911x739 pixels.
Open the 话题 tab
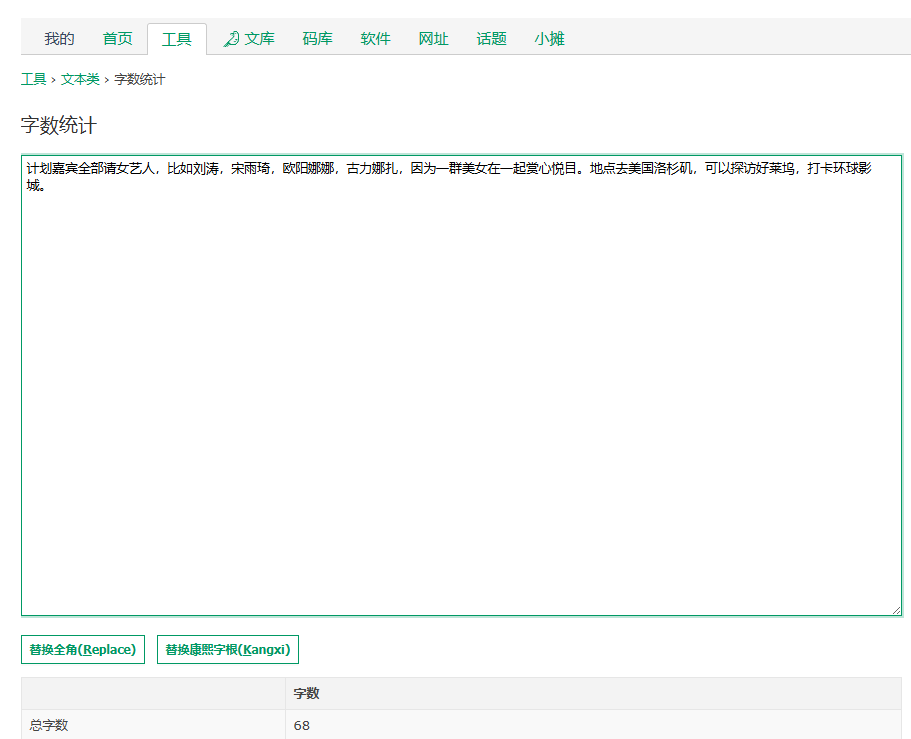pyautogui.click(x=492, y=39)
